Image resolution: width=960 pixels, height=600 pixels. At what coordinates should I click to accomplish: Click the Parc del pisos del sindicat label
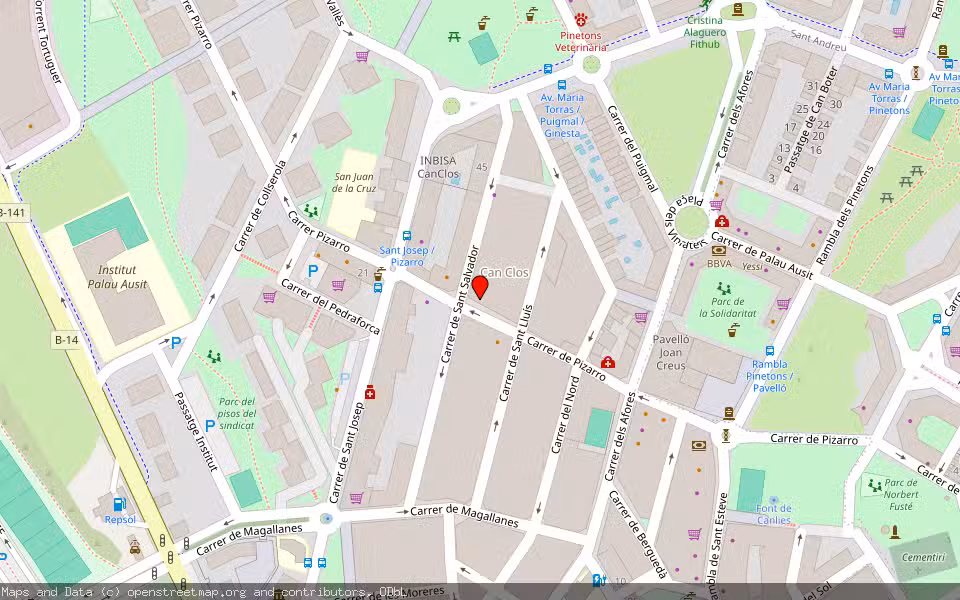[x=237, y=413]
